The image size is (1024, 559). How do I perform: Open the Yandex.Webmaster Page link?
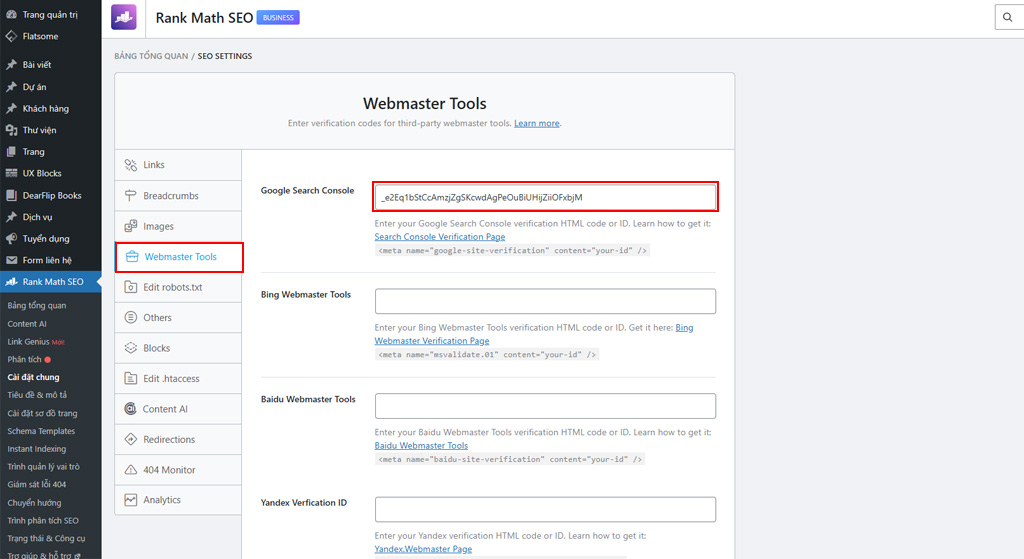pos(423,549)
